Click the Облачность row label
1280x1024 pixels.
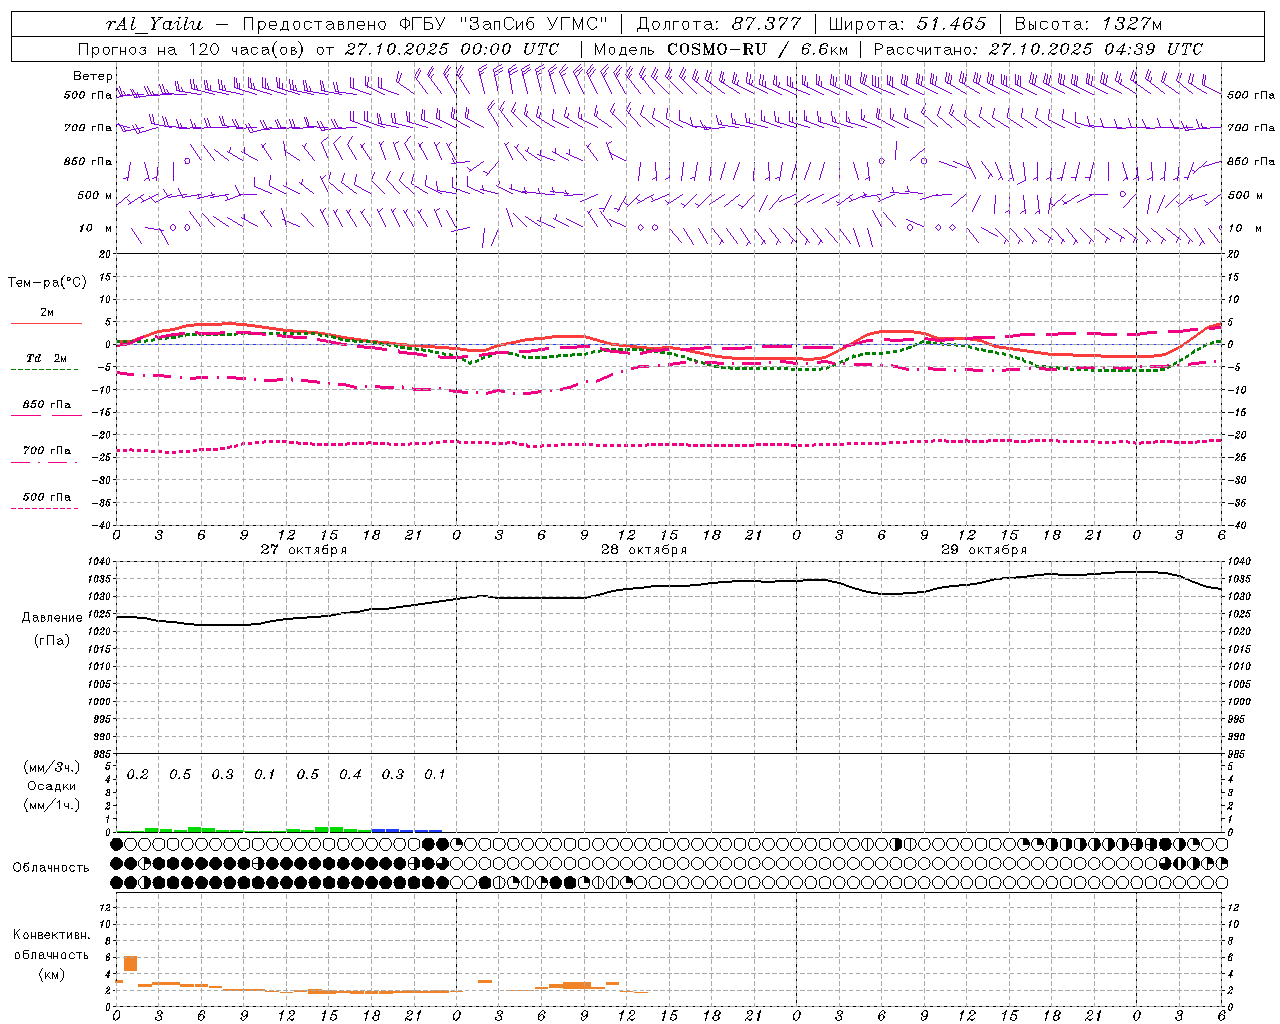tap(51, 867)
